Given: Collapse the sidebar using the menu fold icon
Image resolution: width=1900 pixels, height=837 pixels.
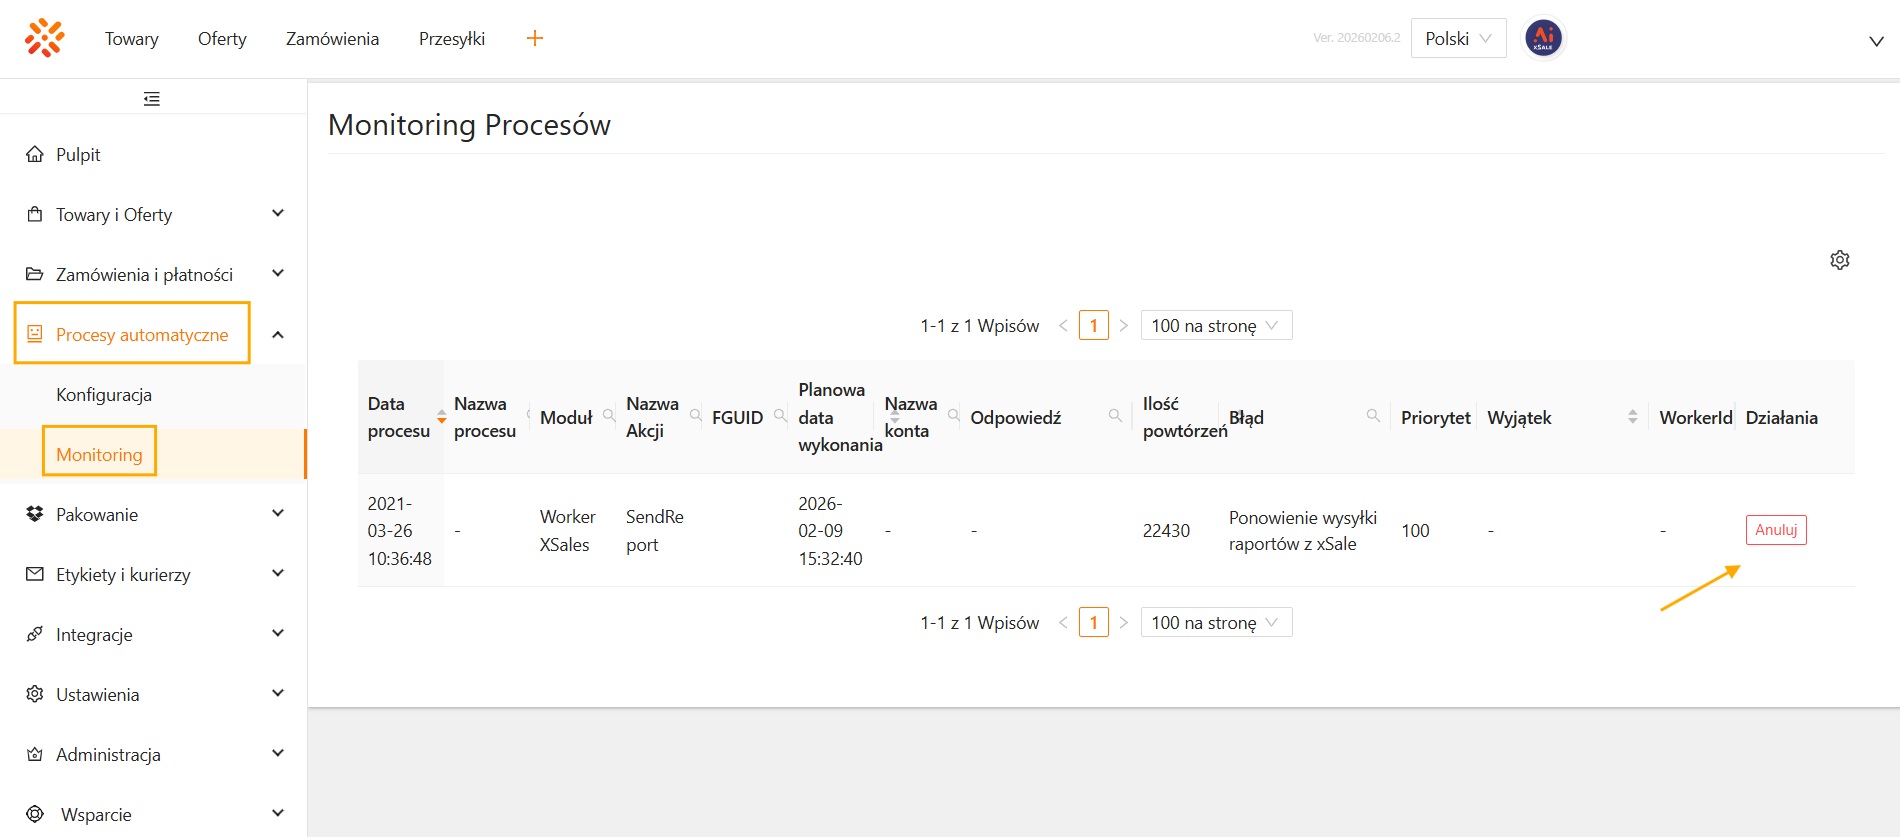Looking at the screenshot, I should (152, 99).
